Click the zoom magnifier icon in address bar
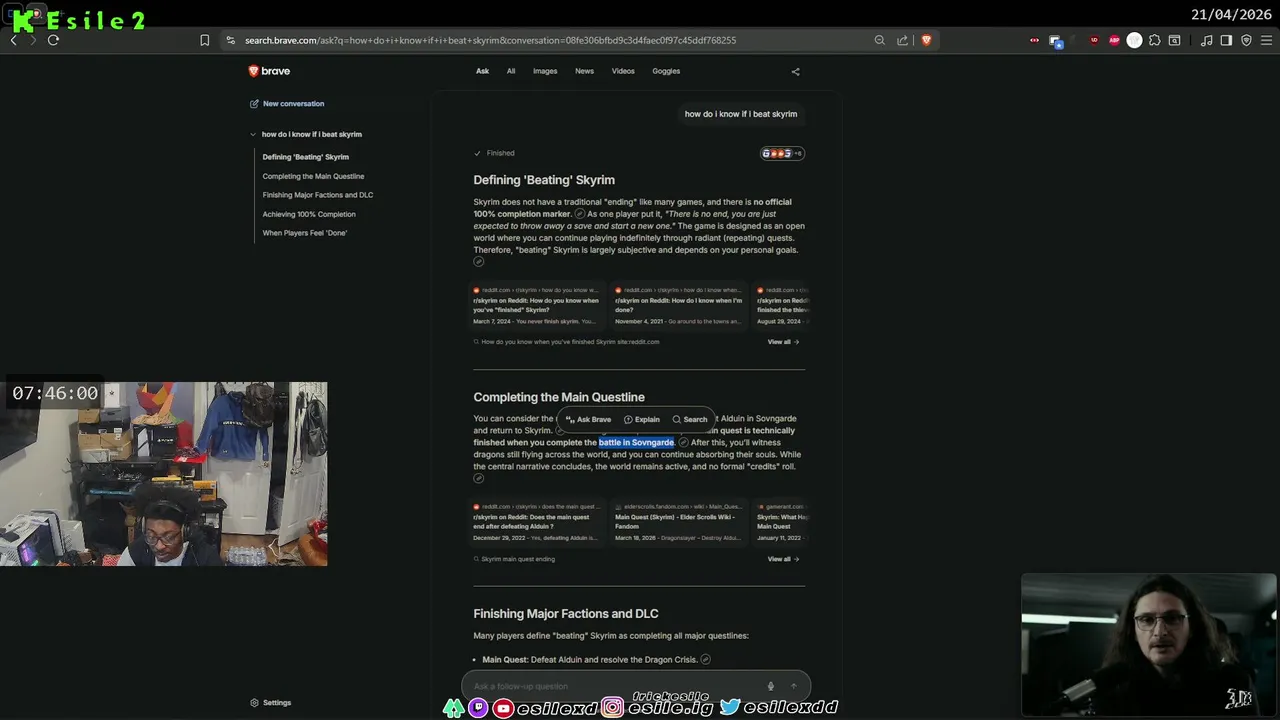1280x720 pixels. [x=879, y=40]
